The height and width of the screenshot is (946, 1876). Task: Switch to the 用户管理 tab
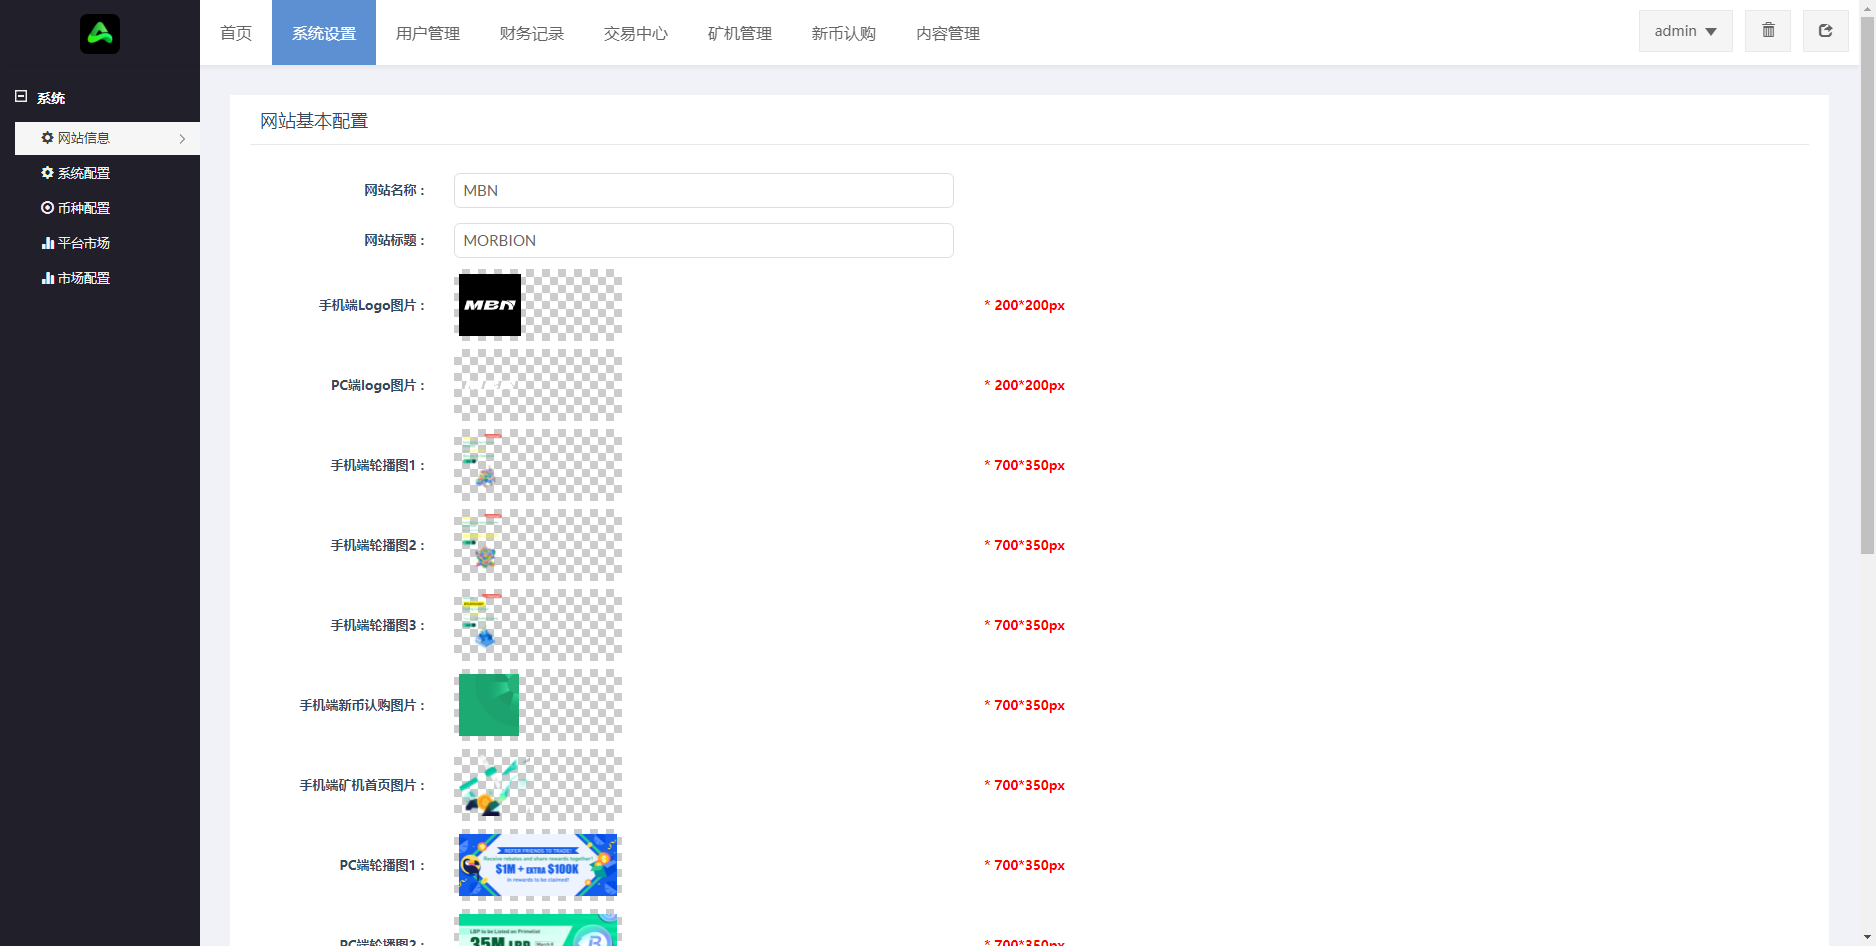coord(427,33)
